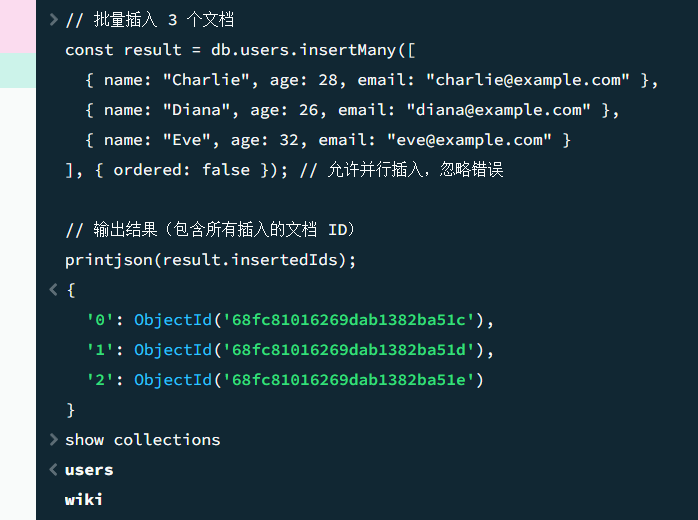Click the printjson(result.insertedIds) line
The height and width of the screenshot is (520, 698).
(x=210, y=260)
